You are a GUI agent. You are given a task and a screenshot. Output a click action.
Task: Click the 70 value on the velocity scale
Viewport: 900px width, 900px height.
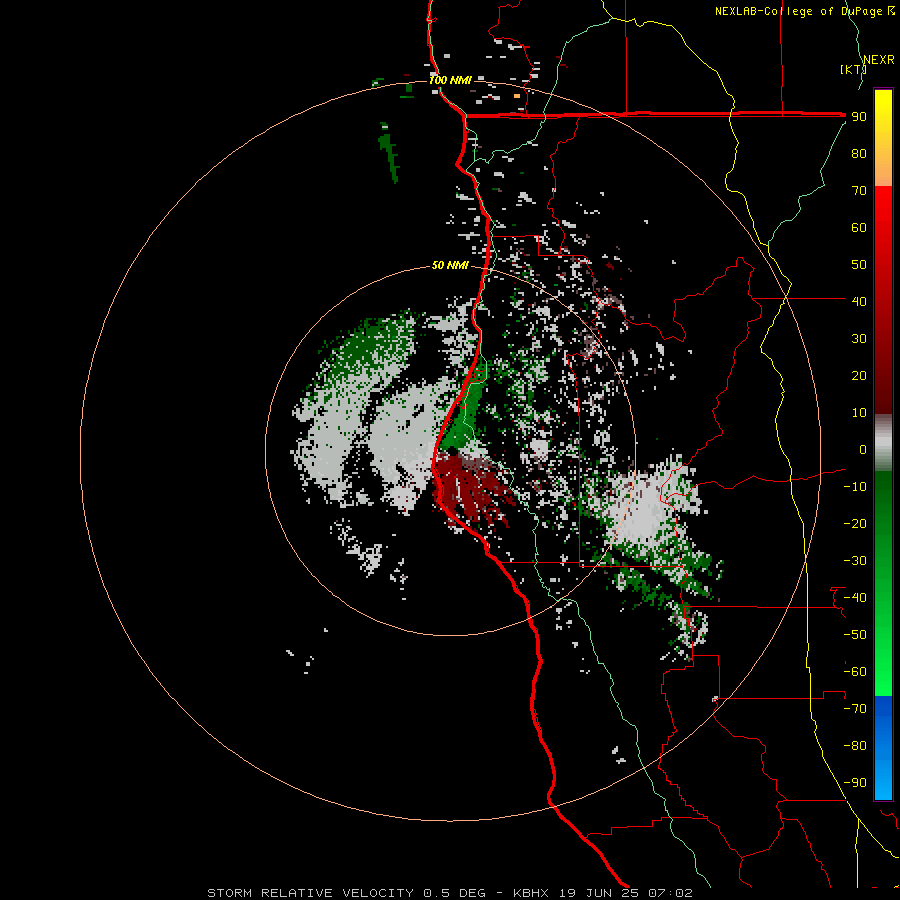[x=859, y=191]
